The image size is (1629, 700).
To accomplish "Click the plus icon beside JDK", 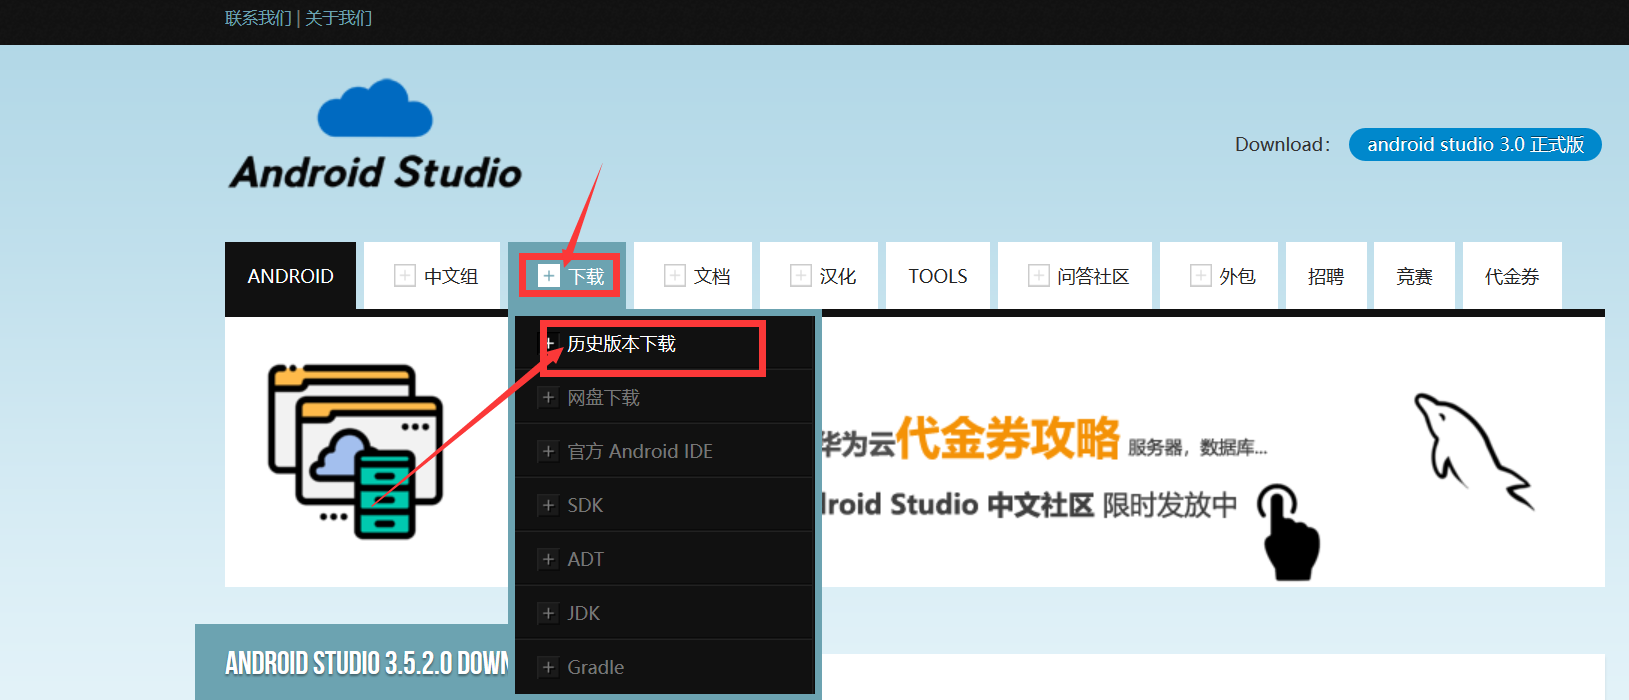I will [x=547, y=614].
